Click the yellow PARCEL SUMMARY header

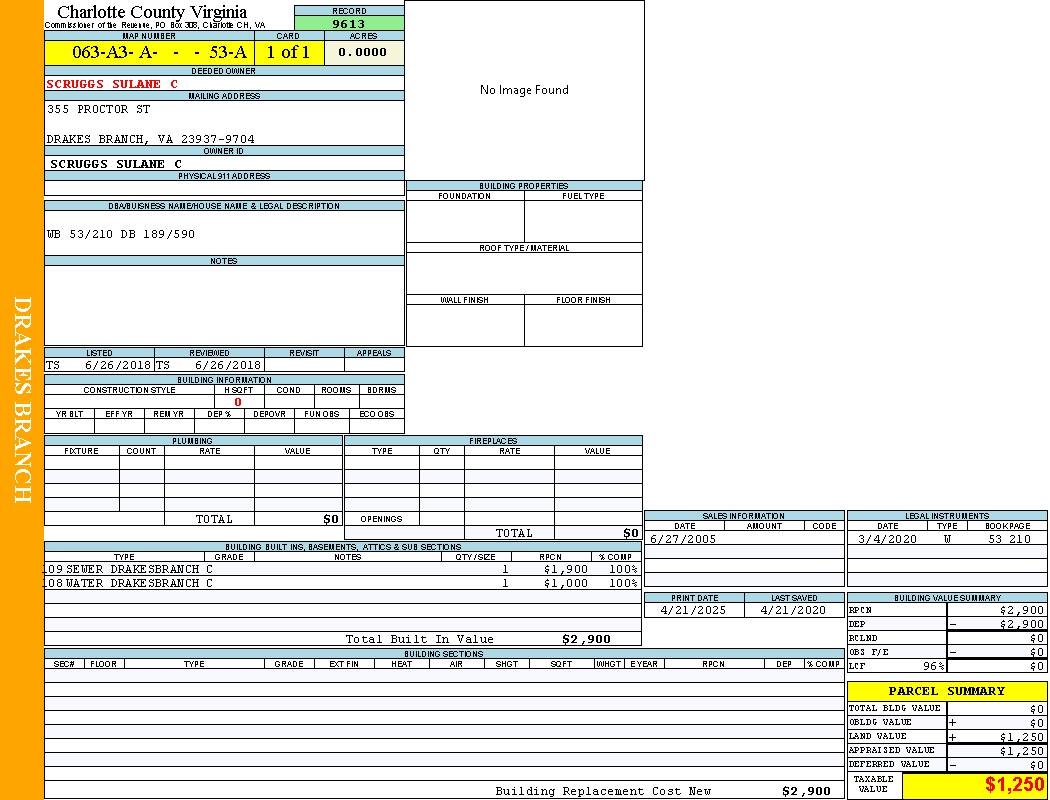coord(946,691)
